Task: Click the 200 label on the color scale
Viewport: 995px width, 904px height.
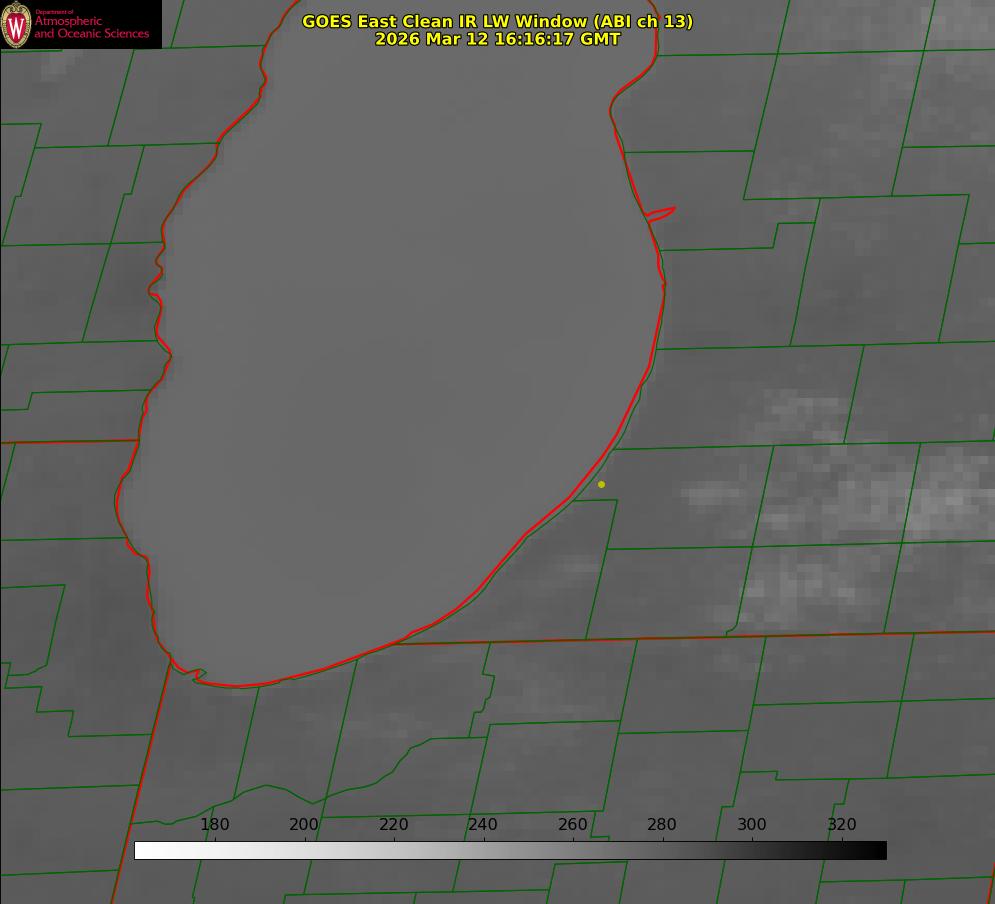Action: coord(304,824)
